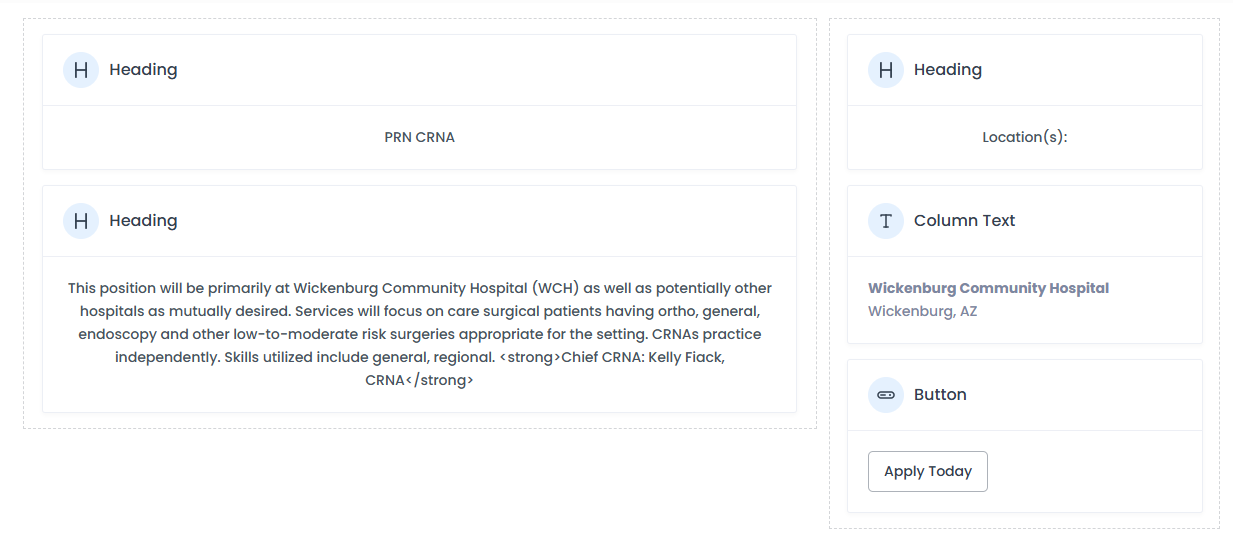Select the Heading label above Location(s)
Viewport: 1233px width, 547px height.
coord(948,70)
